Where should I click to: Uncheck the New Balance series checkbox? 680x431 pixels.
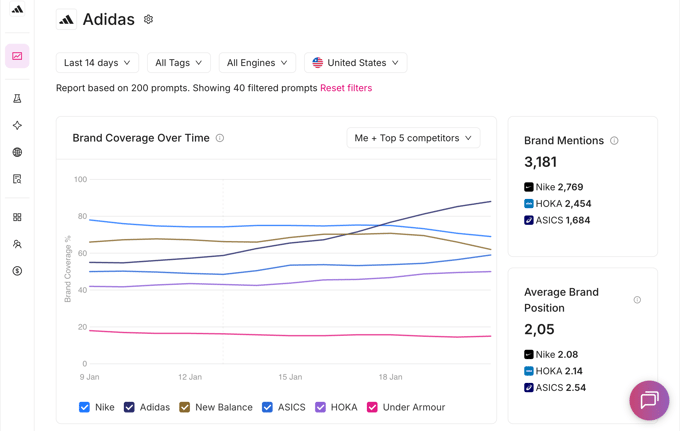click(x=185, y=407)
